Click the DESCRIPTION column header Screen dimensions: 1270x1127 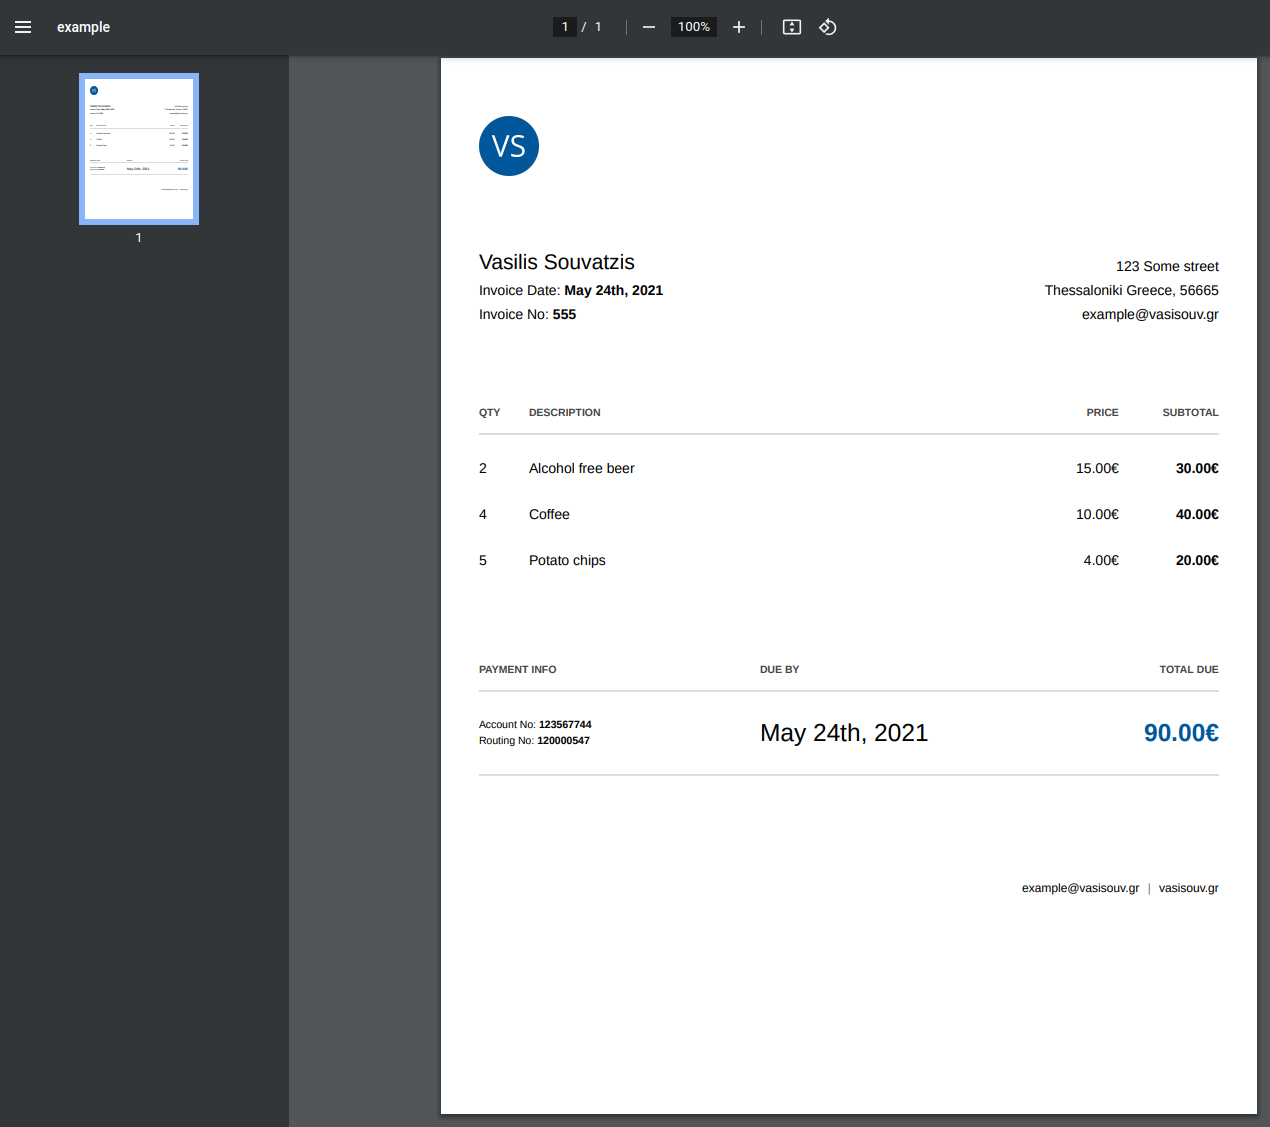point(565,412)
